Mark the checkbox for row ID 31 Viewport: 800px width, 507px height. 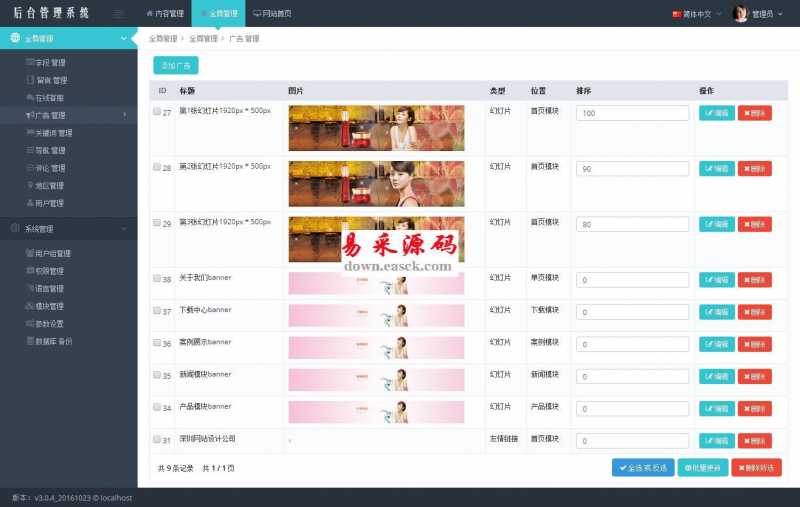point(157,439)
